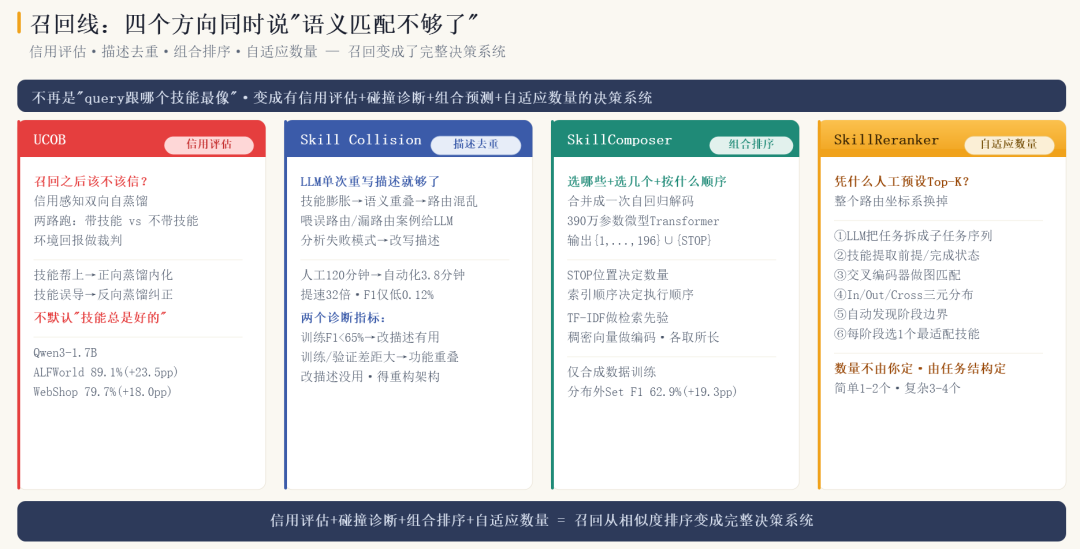Click the line 技能帮上→正向蒸馏内化
The image size is (1080, 549).
[103, 275]
